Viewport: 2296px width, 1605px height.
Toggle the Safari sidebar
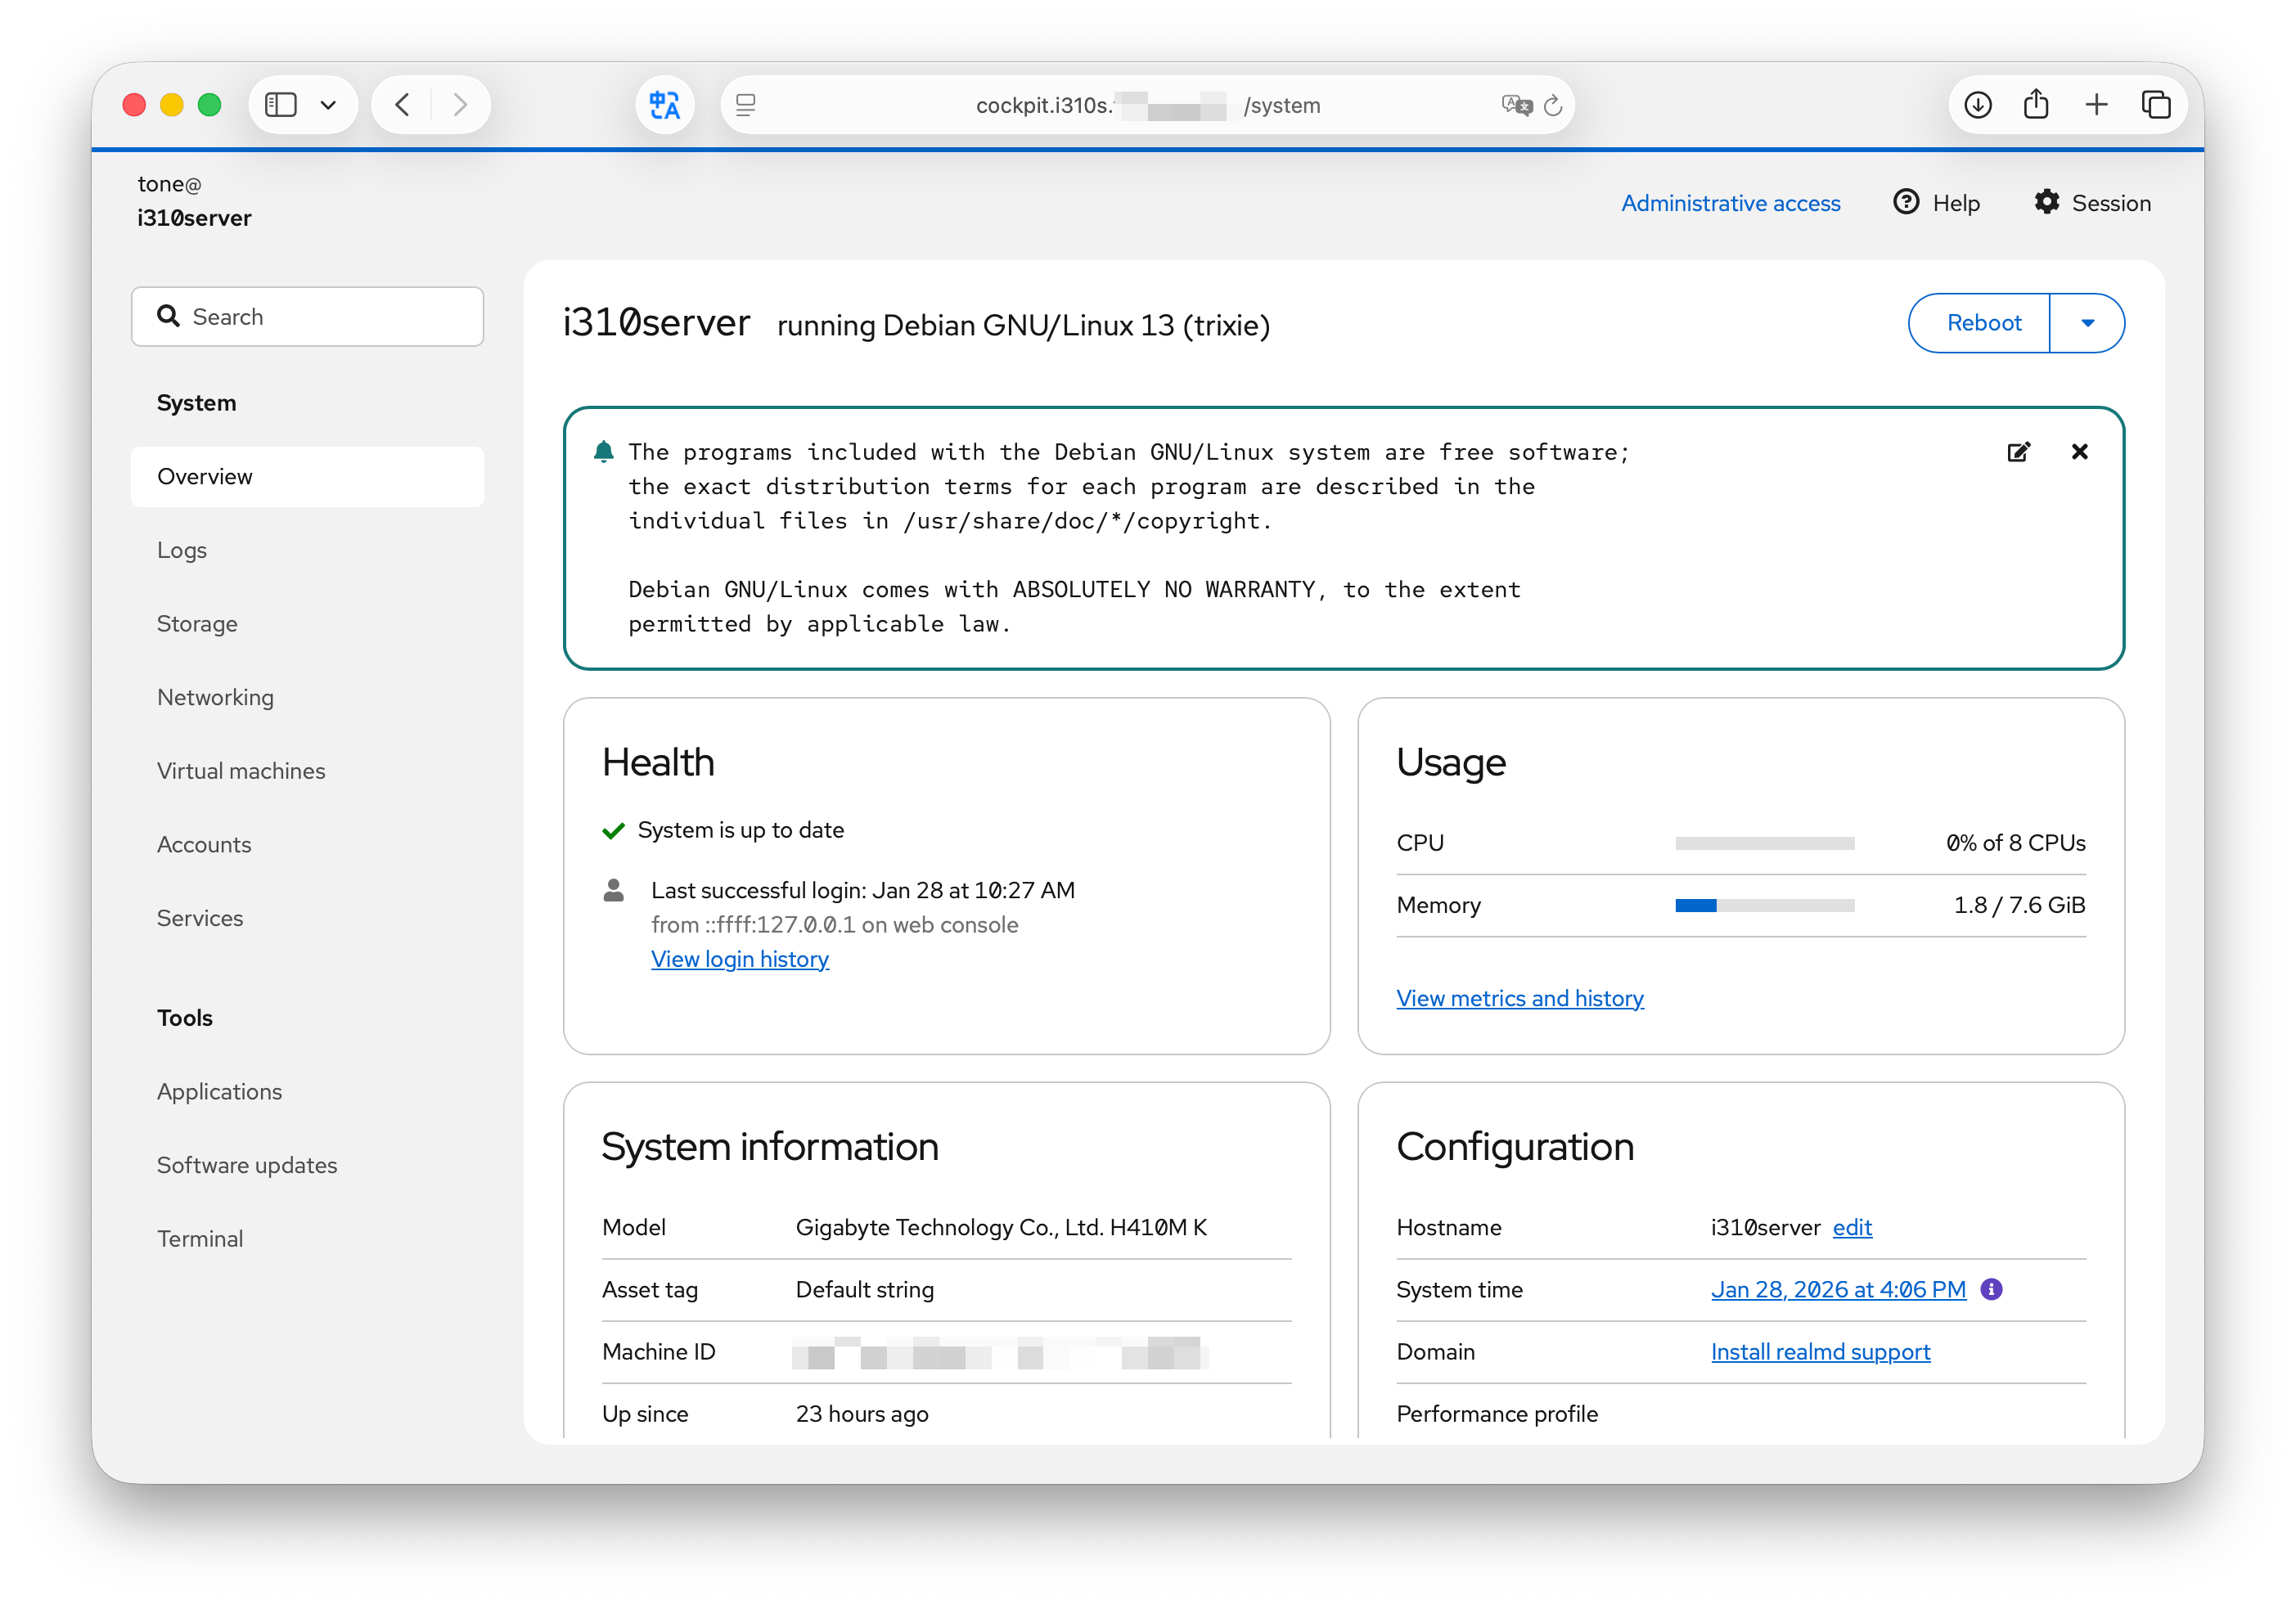click(281, 105)
